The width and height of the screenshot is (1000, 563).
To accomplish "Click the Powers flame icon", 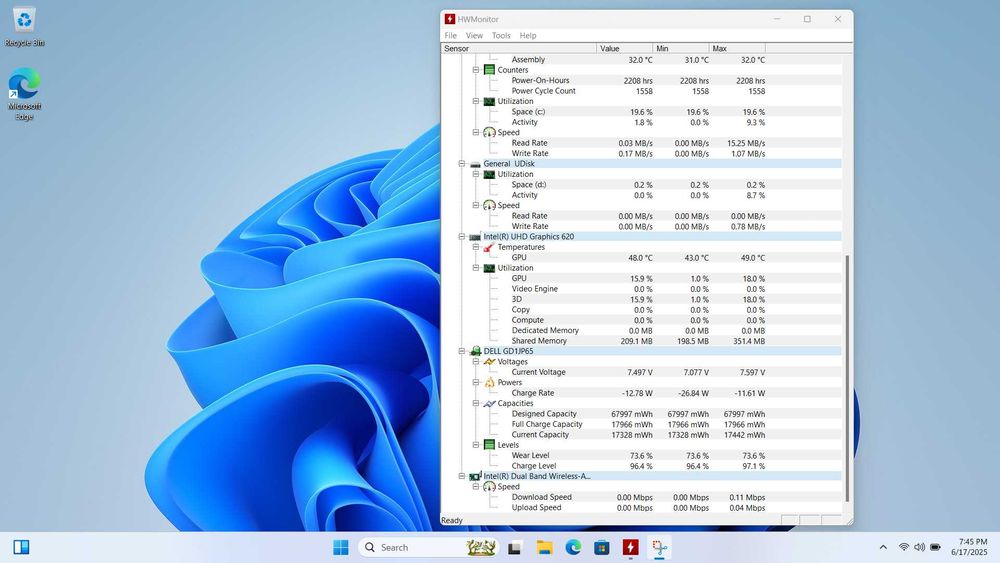I will [489, 383].
